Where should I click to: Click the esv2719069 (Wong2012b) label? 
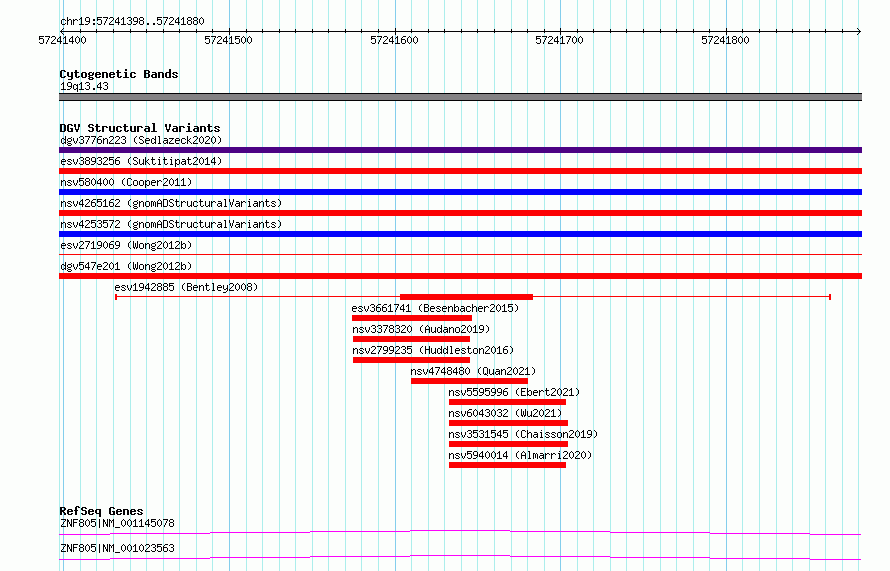[126, 245]
